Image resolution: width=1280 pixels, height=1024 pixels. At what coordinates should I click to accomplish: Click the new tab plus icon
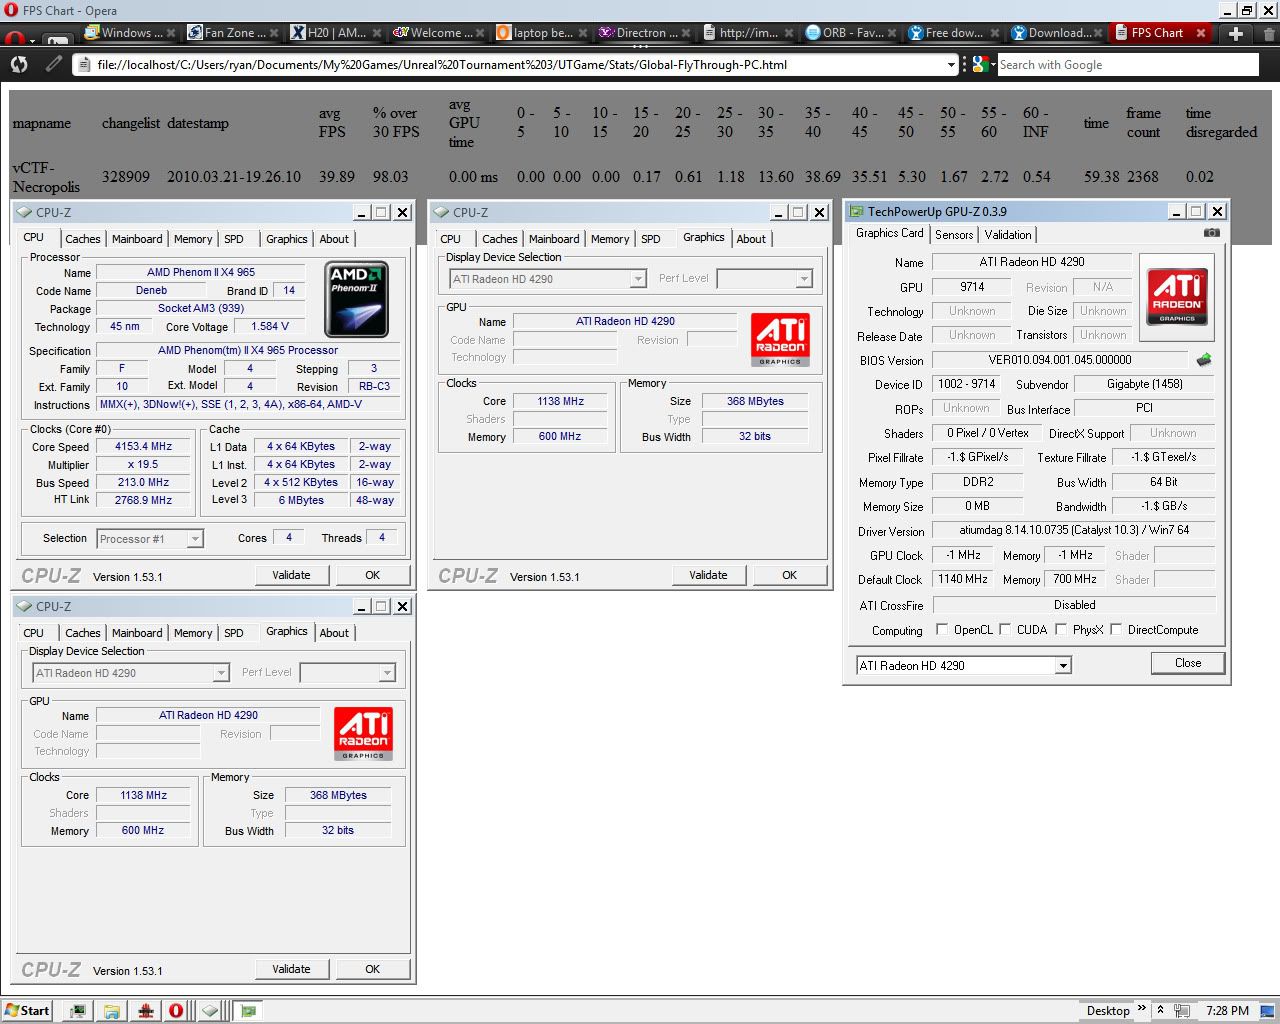[1236, 33]
